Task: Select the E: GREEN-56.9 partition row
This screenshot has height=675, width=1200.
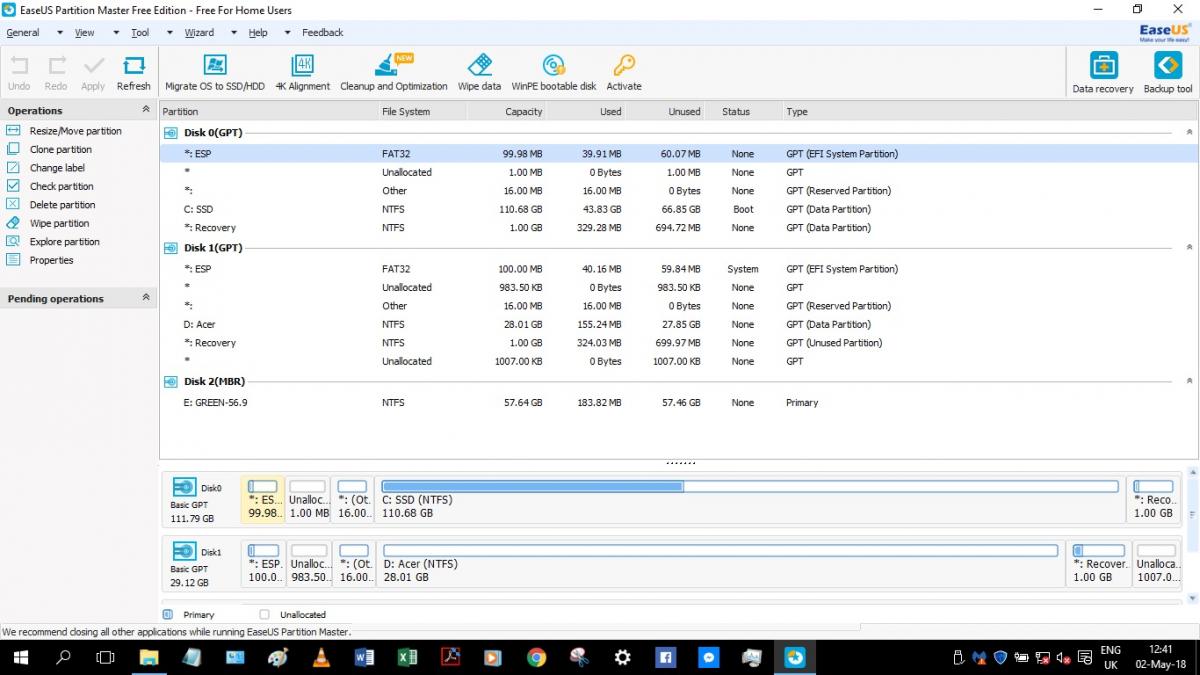Action: point(678,402)
